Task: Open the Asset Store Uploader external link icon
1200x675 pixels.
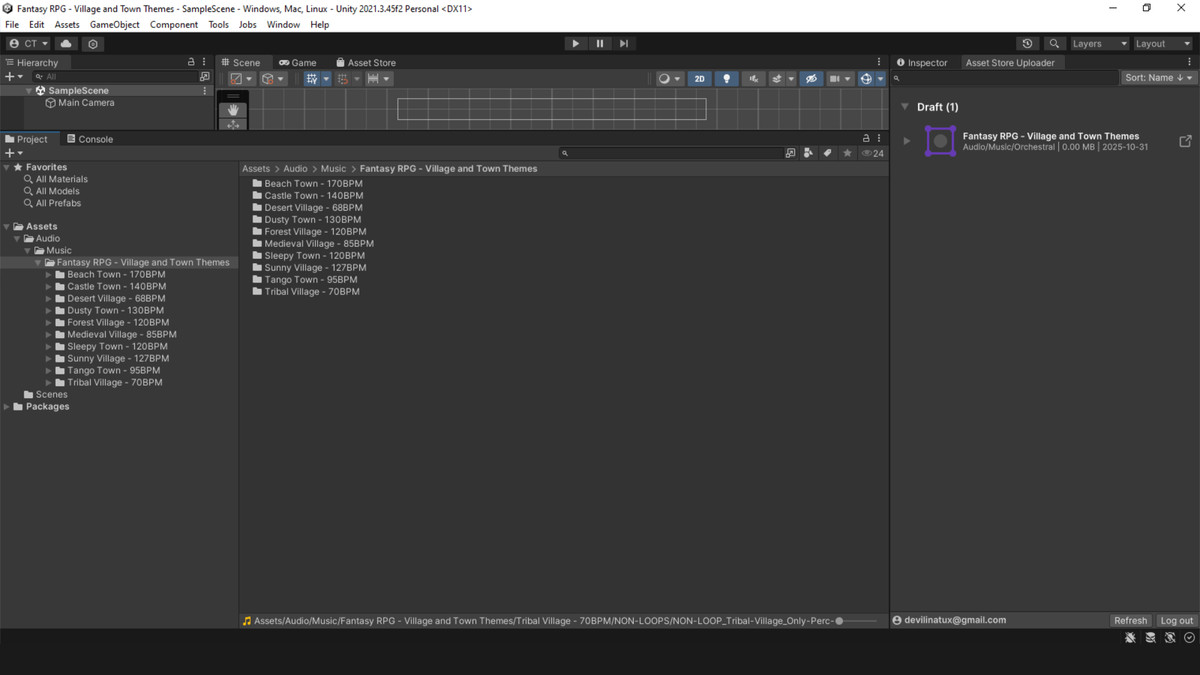Action: click(x=1185, y=140)
